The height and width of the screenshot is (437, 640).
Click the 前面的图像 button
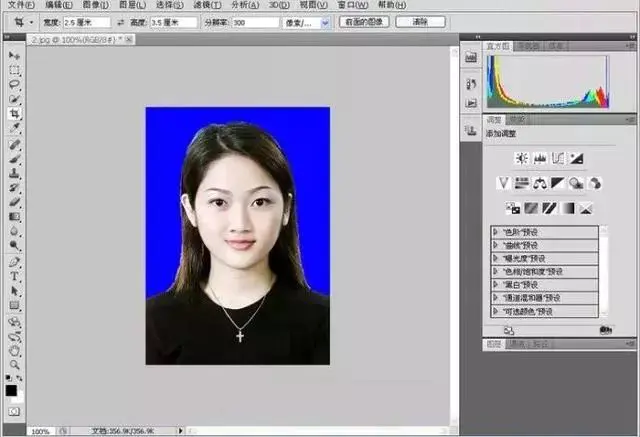[x=363, y=21]
